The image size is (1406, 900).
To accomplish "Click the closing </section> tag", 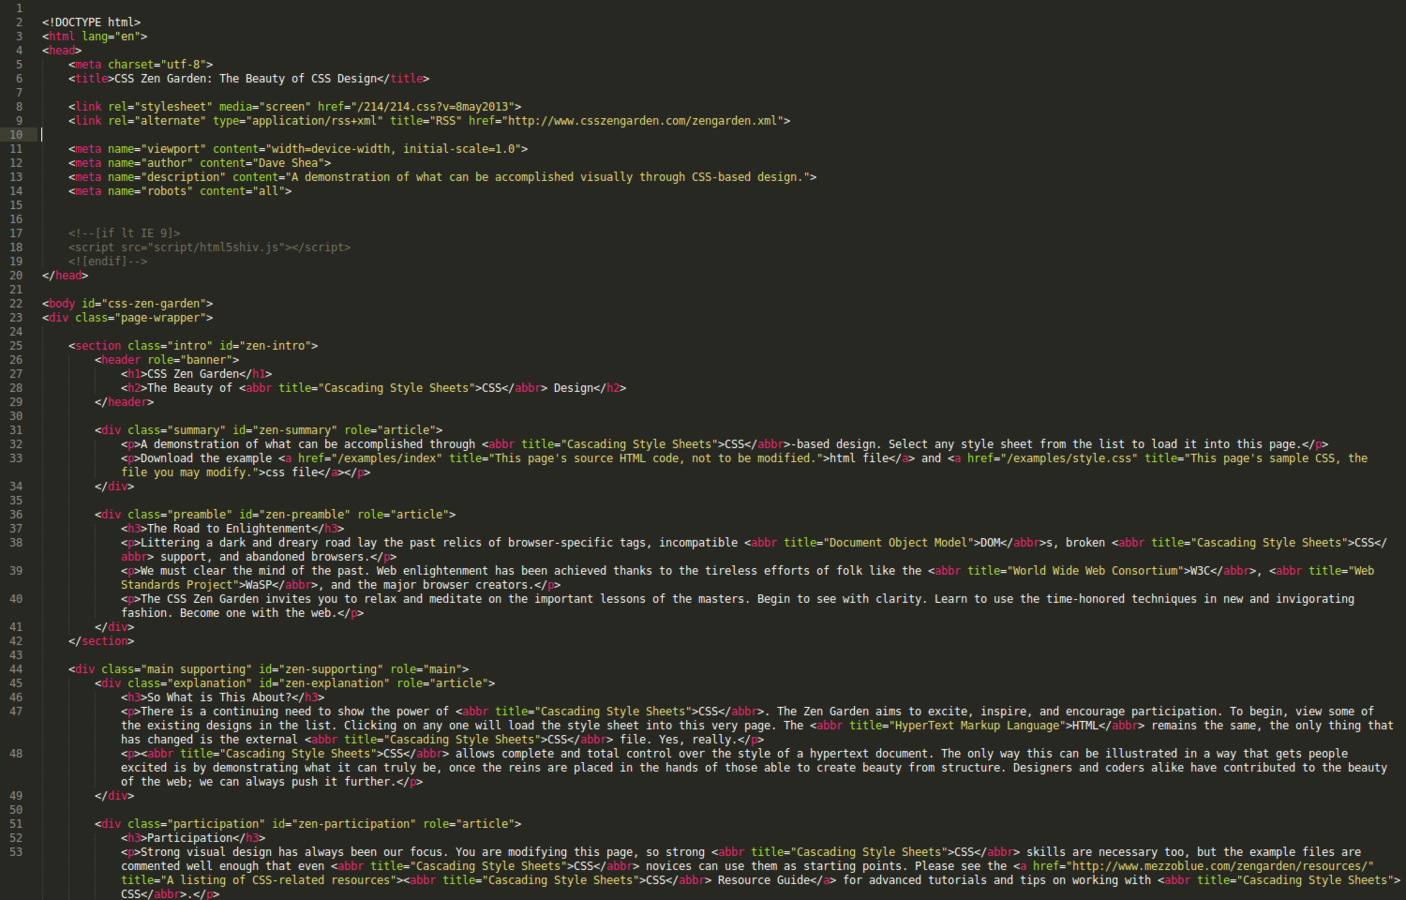I will click(x=101, y=640).
